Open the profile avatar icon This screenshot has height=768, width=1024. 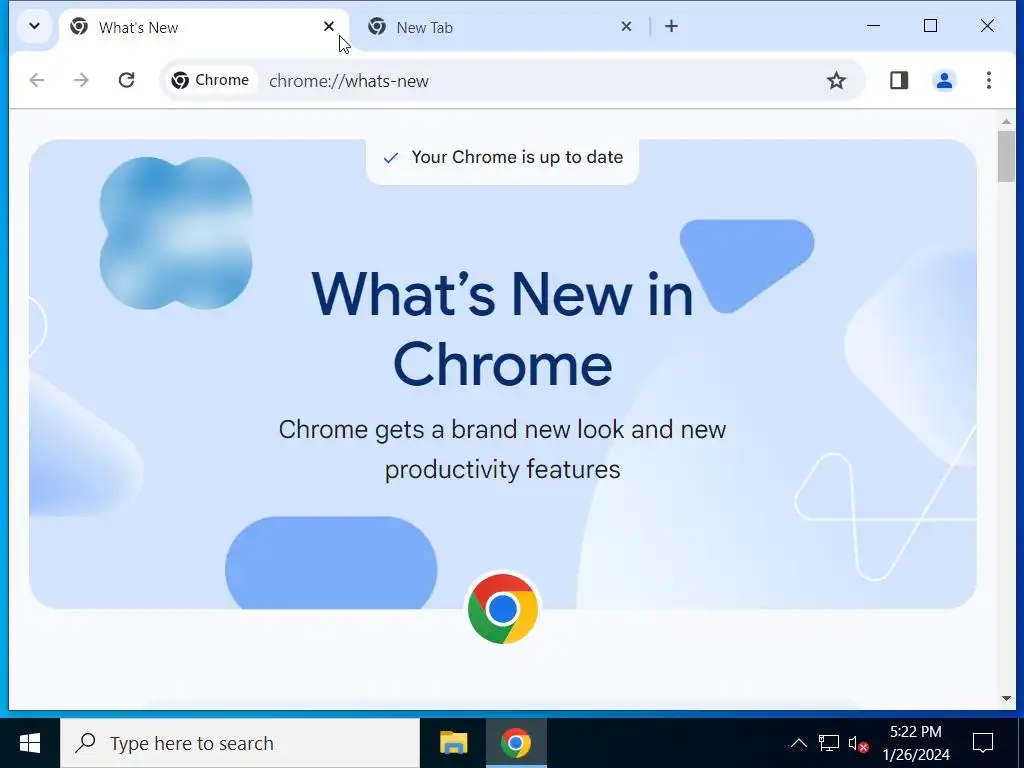944,80
